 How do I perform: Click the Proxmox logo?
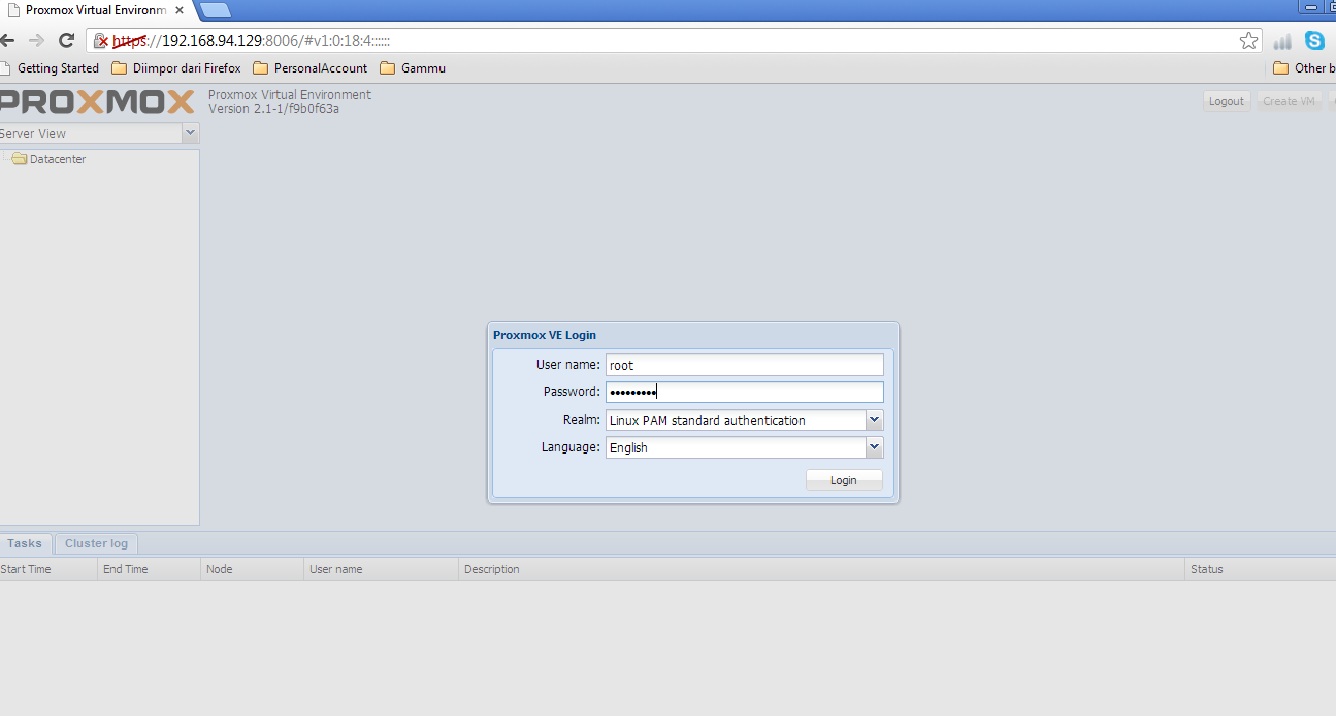pyautogui.click(x=97, y=101)
